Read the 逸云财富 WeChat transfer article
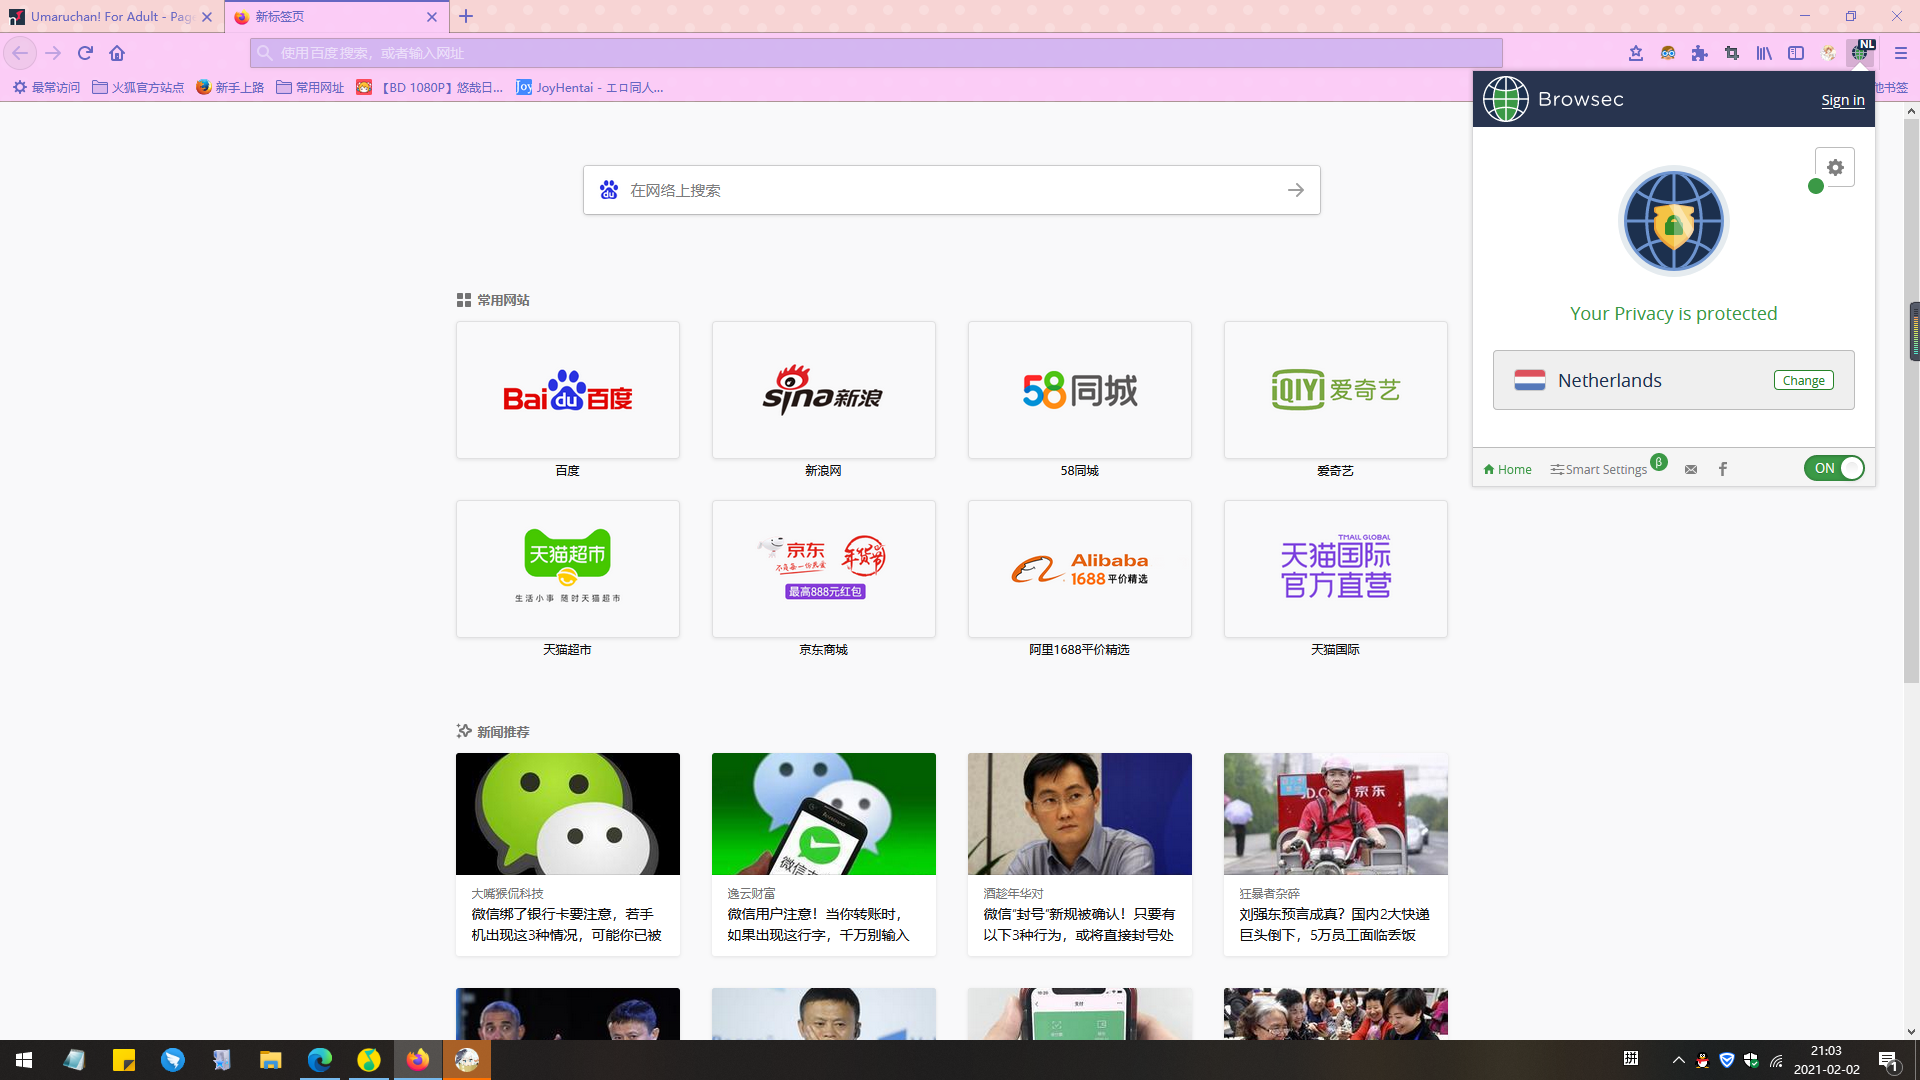1920x1080 pixels. point(824,854)
